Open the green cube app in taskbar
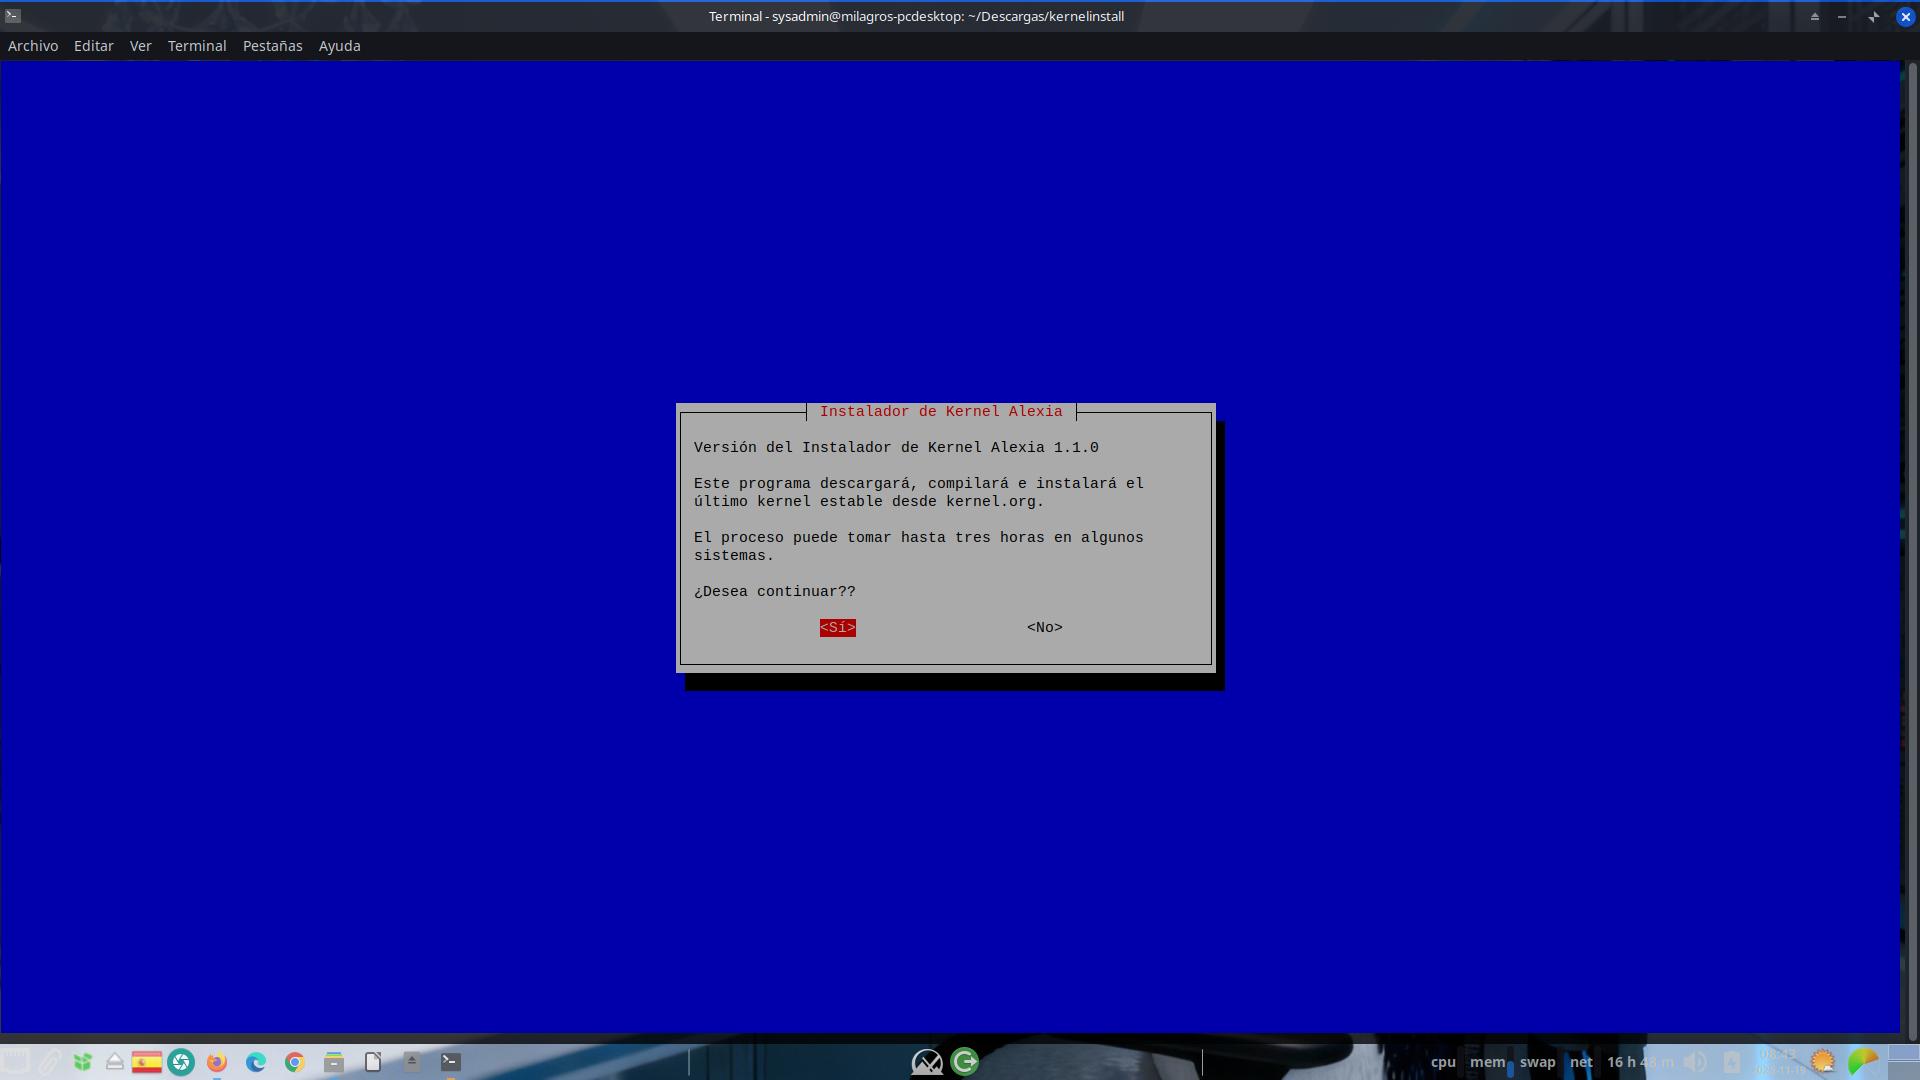The width and height of the screenshot is (1920, 1080). (82, 1062)
